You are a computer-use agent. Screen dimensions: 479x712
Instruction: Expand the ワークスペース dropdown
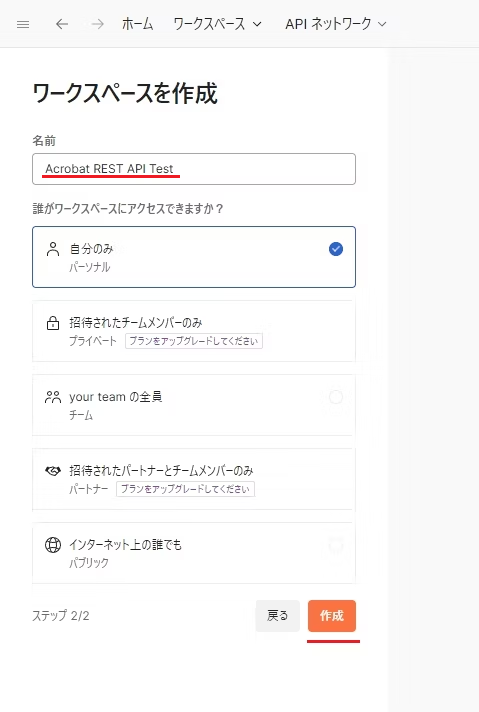(x=217, y=24)
